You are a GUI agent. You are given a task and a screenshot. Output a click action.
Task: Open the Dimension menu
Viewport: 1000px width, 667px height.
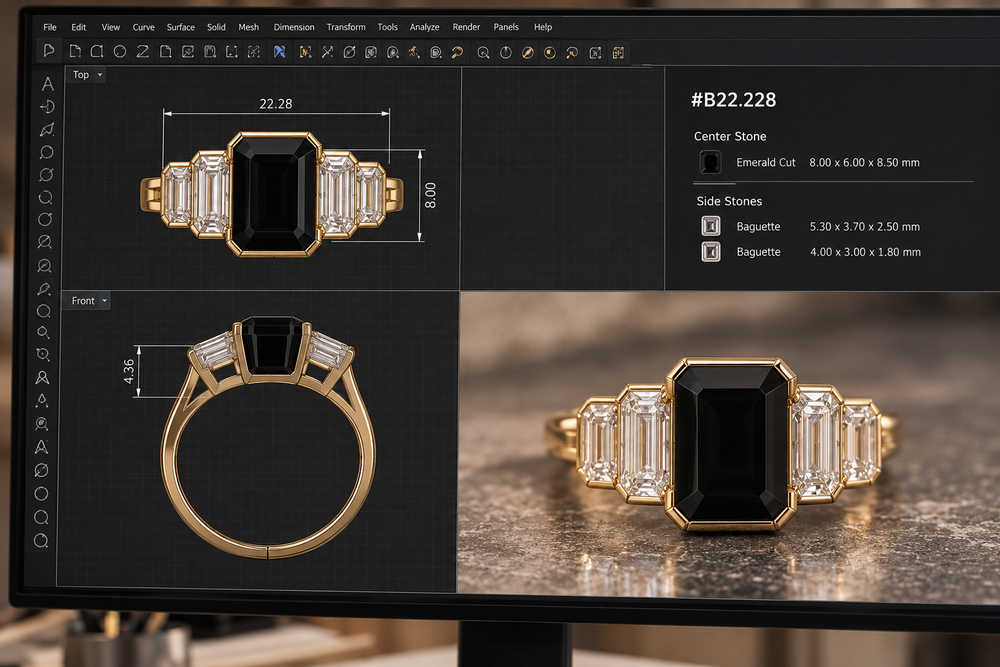294,27
